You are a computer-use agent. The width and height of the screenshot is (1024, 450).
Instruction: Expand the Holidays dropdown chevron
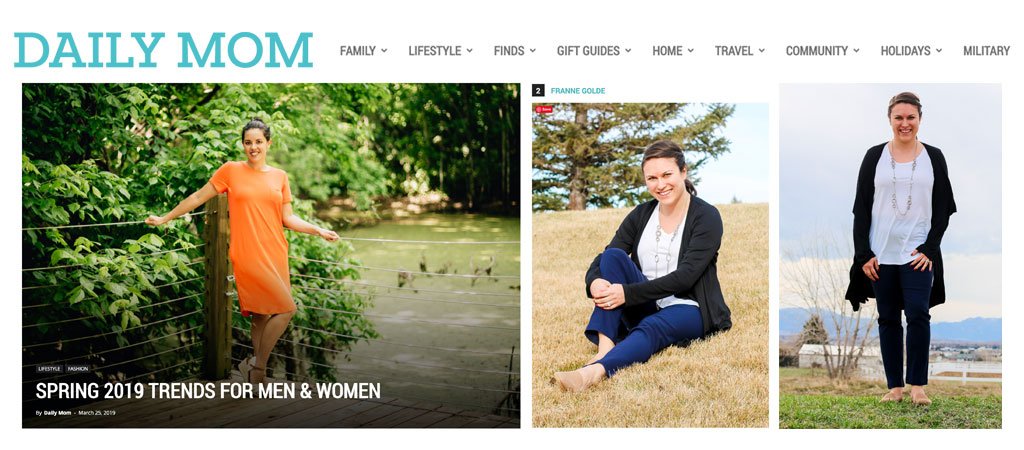tap(938, 50)
